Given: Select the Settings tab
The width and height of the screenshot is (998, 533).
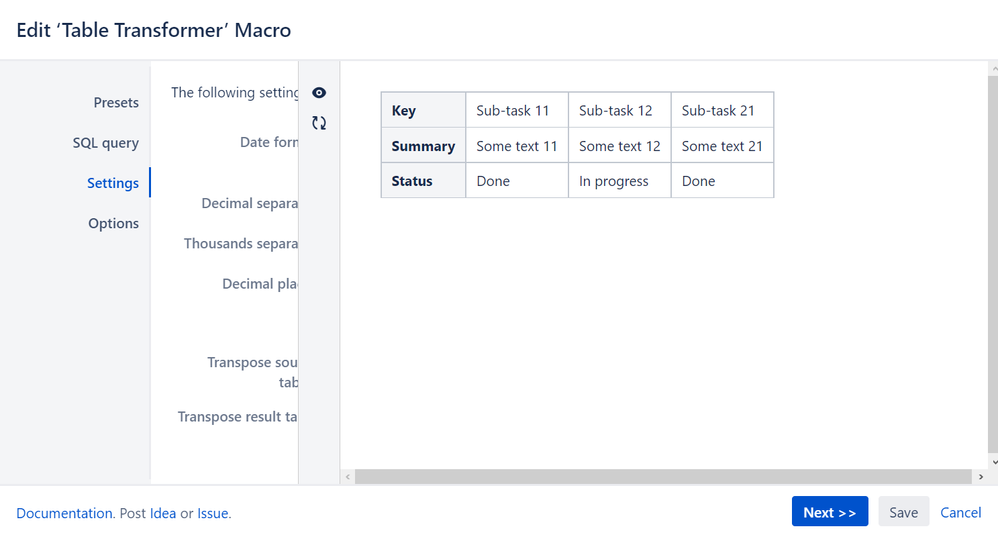Looking at the screenshot, I should click(x=113, y=183).
